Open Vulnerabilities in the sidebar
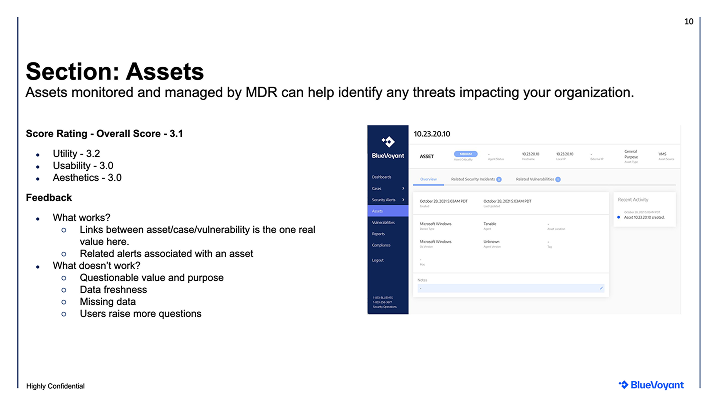 pyautogui.click(x=383, y=223)
